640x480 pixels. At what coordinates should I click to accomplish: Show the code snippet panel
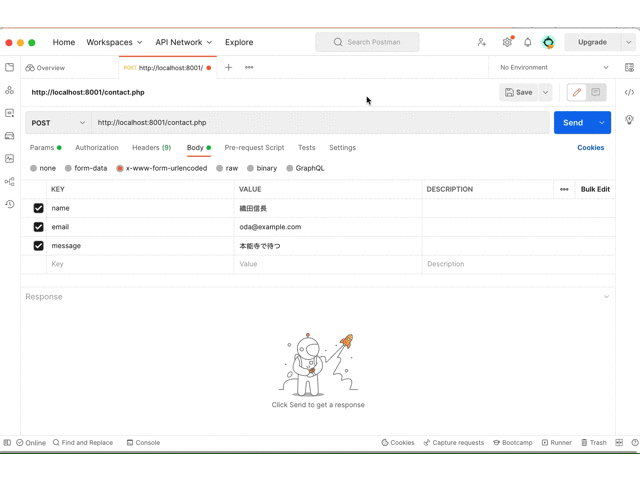click(x=629, y=92)
